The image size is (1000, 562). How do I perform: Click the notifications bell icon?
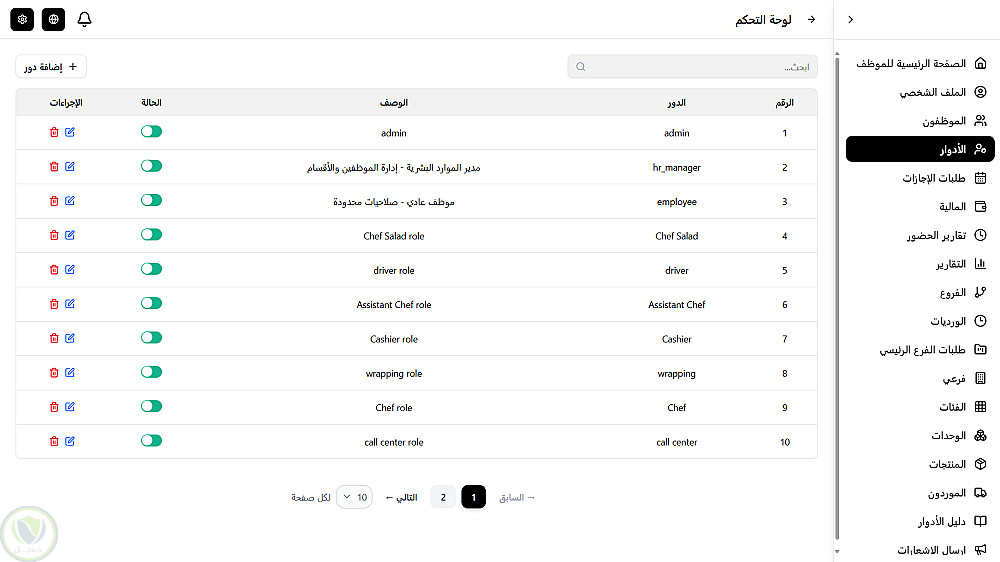tap(84, 20)
